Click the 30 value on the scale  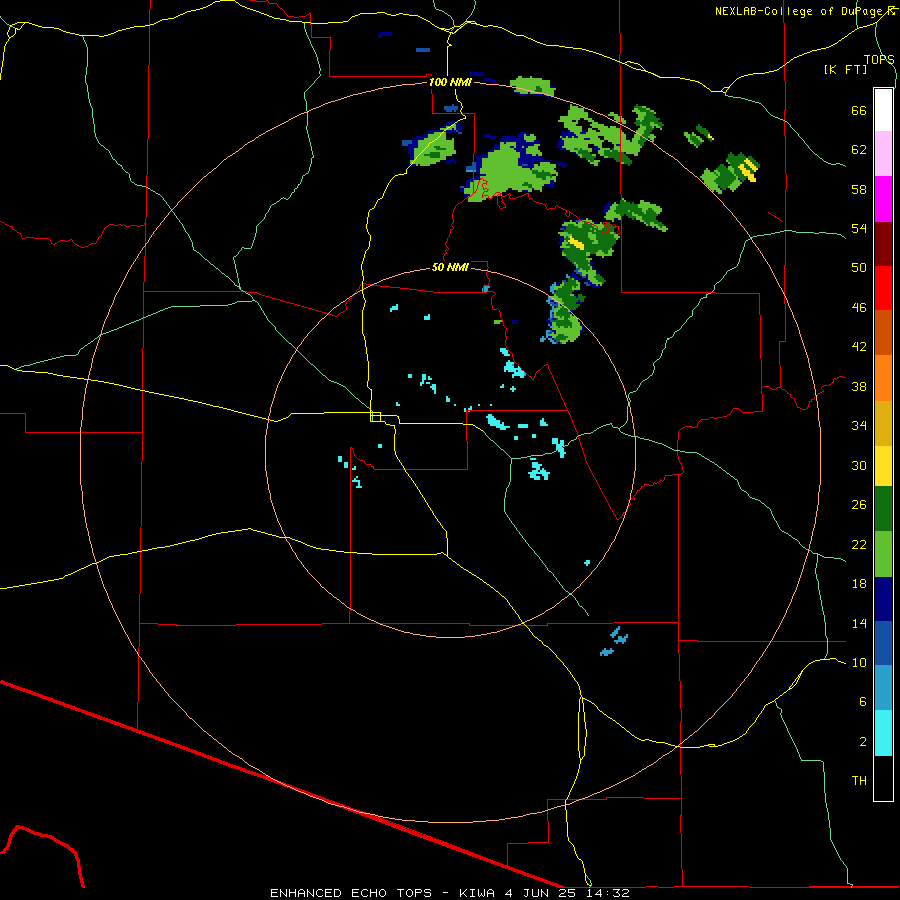pyautogui.click(x=859, y=465)
